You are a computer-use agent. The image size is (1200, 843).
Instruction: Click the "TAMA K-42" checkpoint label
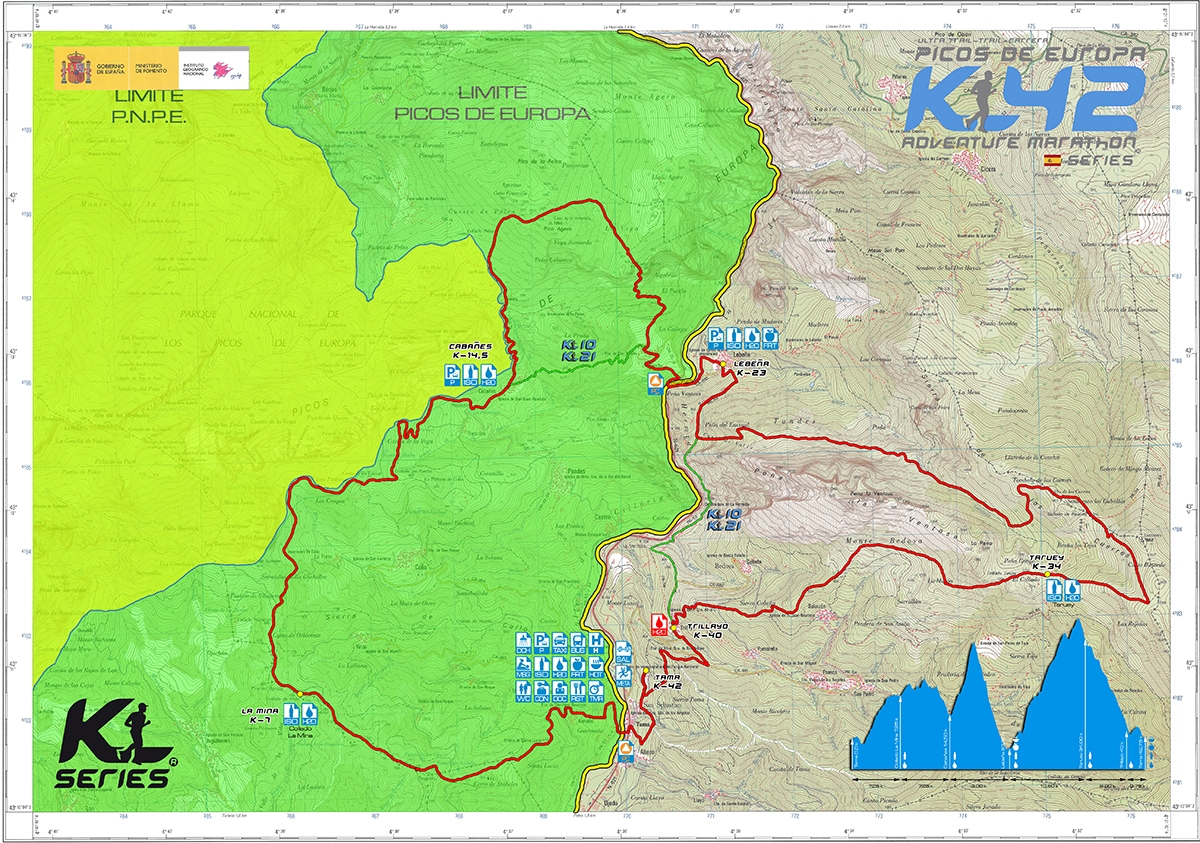pos(666,683)
